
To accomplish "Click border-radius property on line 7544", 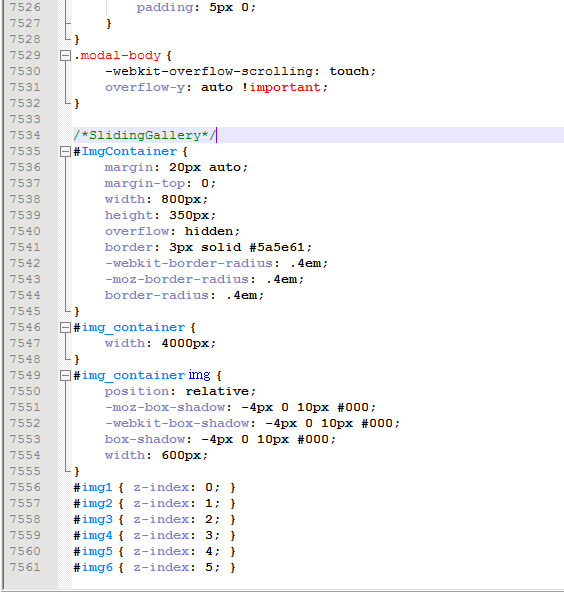I will [x=157, y=295].
